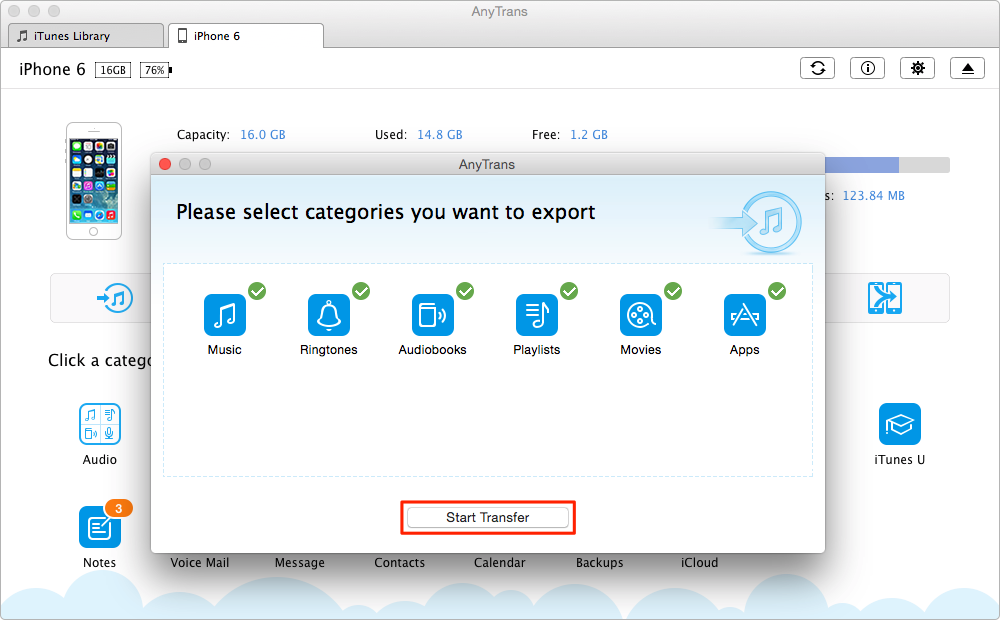Click the 16.0 GB capacity value
This screenshot has height=620, width=1000.
tap(263, 135)
